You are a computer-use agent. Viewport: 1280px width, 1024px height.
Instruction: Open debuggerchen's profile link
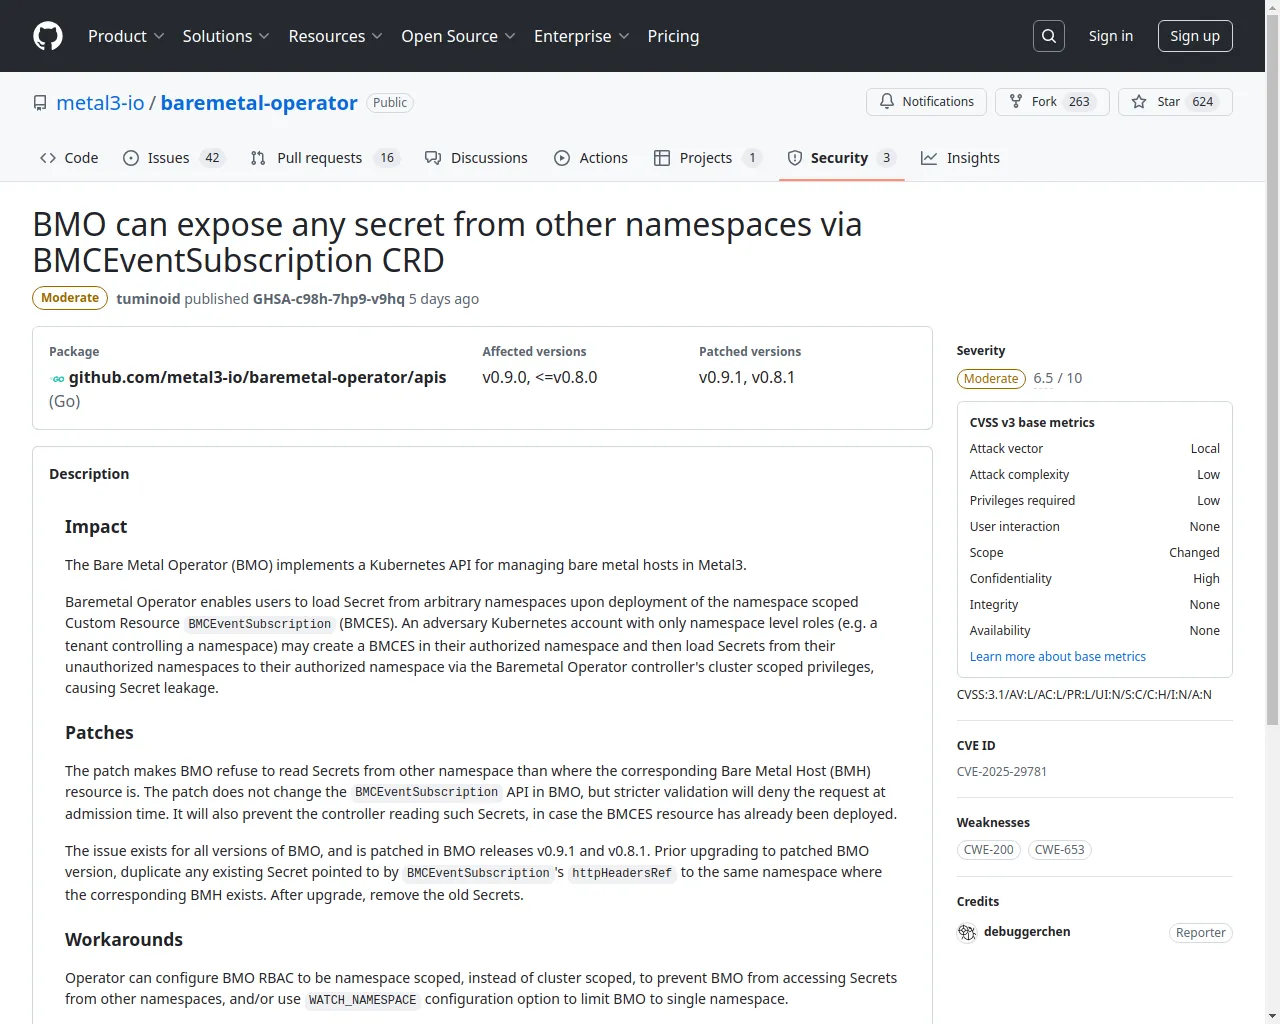tap(1027, 932)
